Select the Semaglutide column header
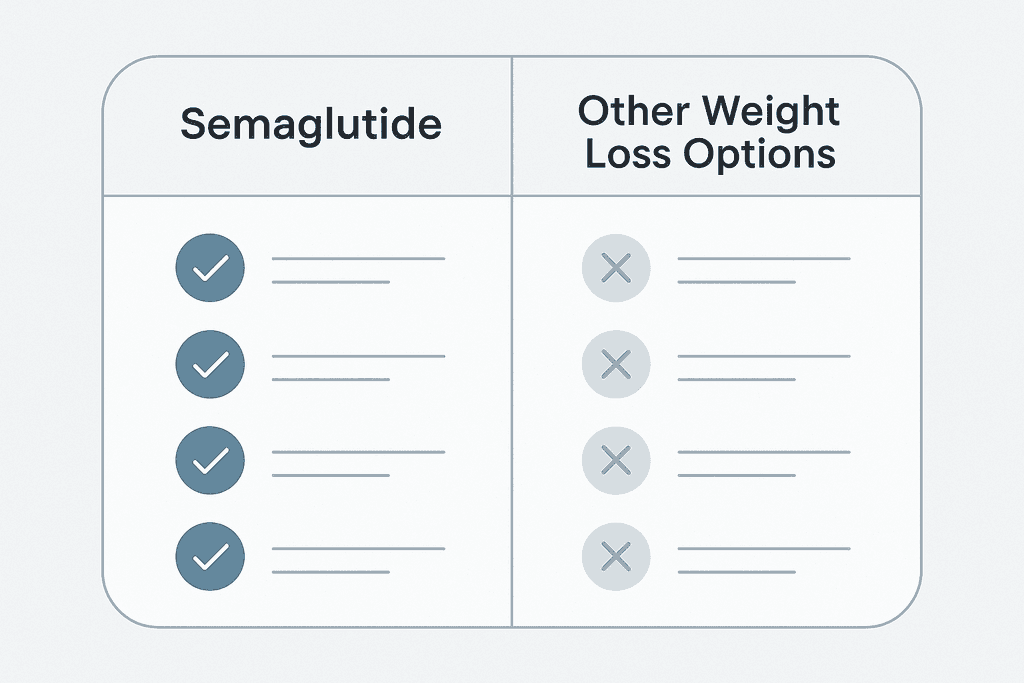This screenshot has height=683, width=1024. (311, 124)
